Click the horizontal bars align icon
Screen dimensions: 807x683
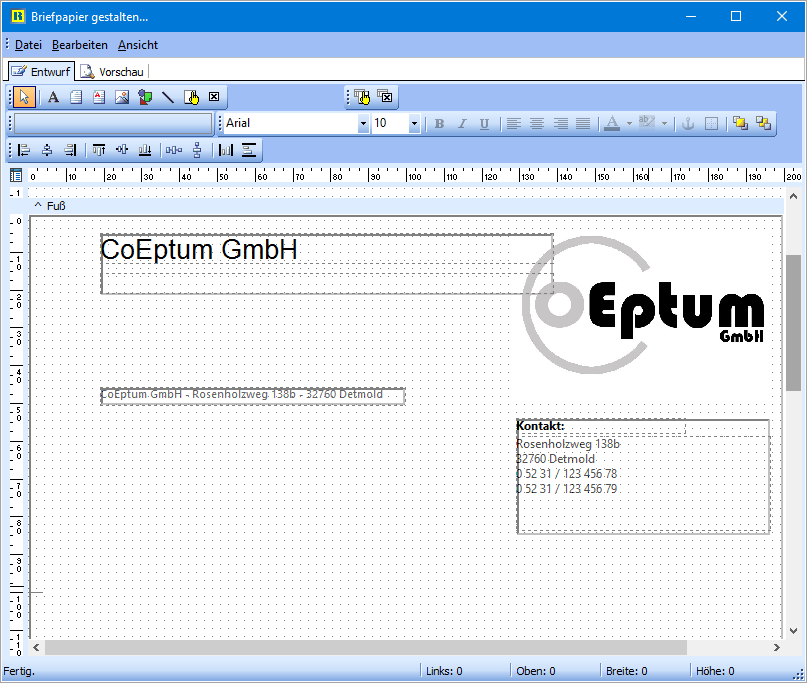click(249, 150)
